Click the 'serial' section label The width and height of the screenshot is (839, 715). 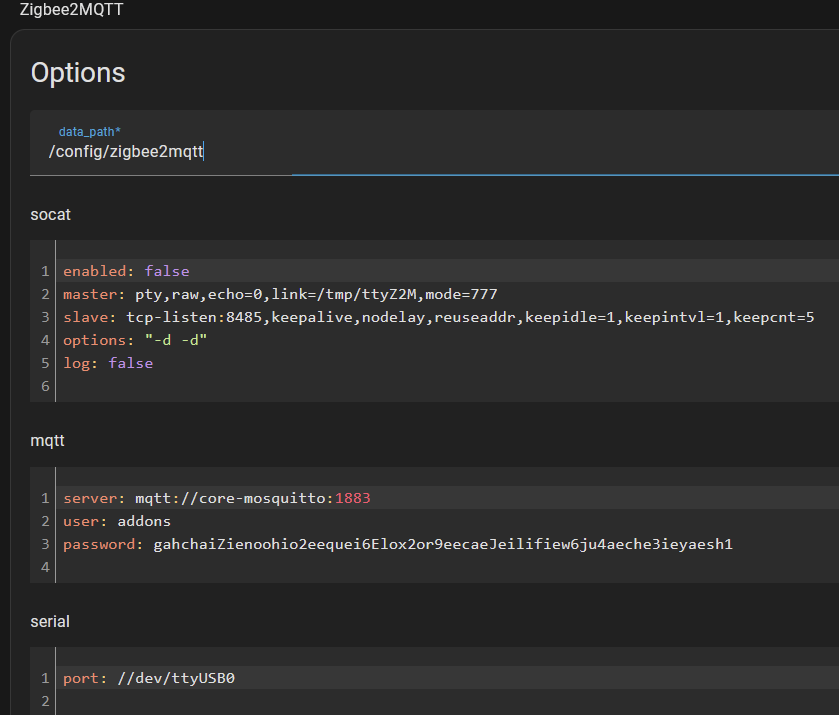click(50, 621)
